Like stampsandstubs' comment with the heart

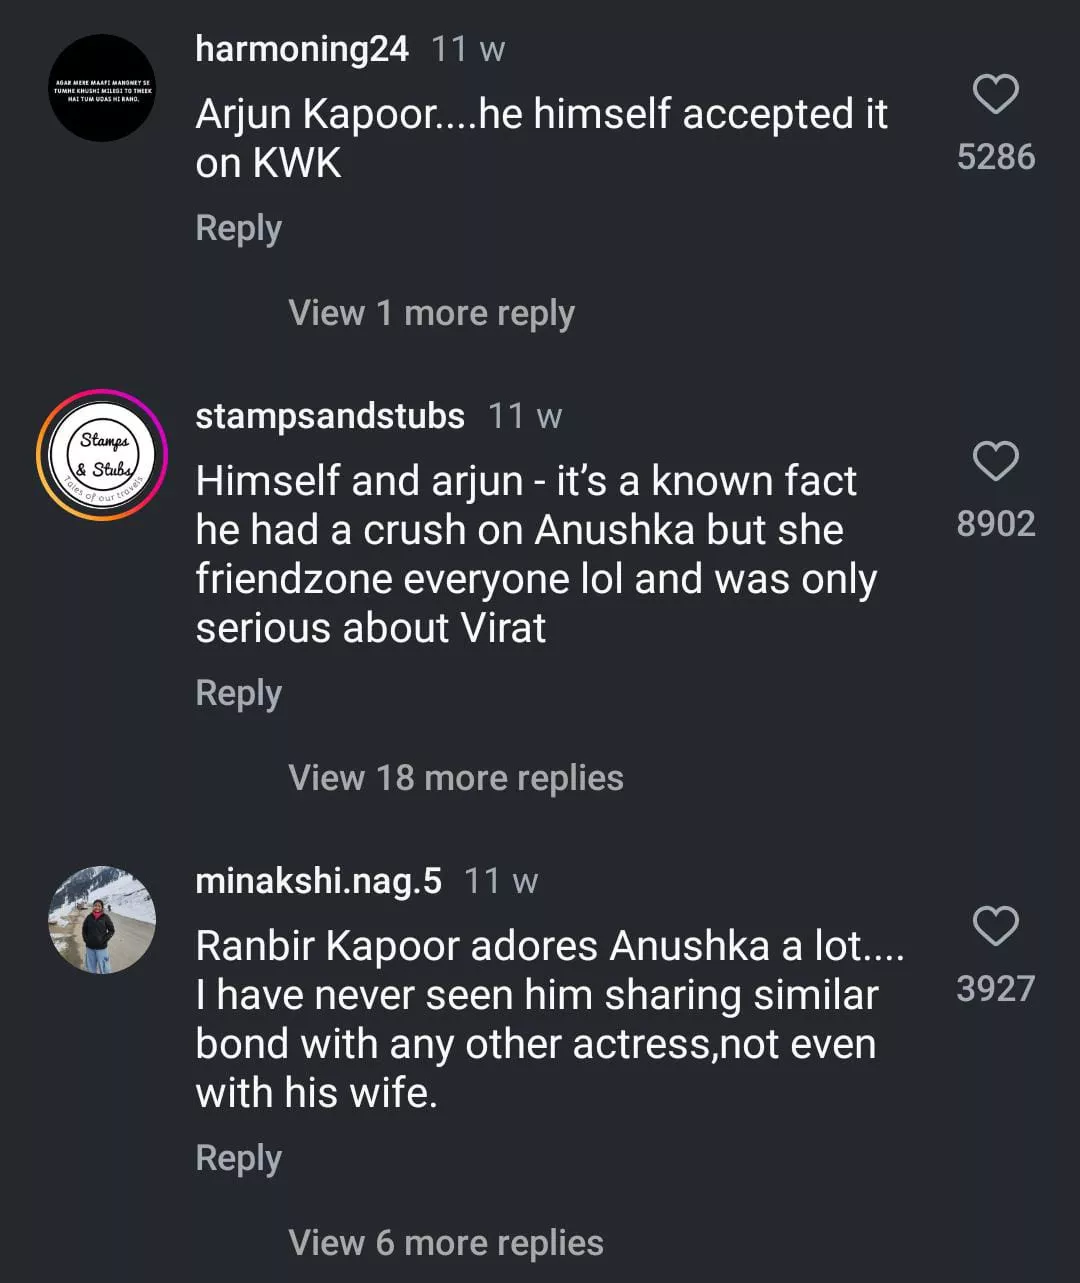[x=995, y=462]
